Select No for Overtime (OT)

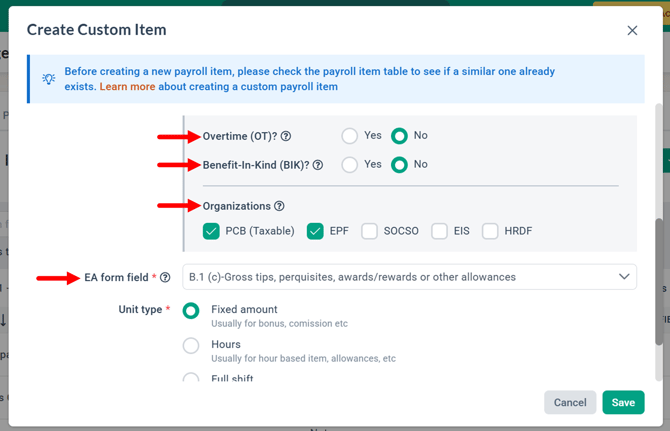click(x=399, y=136)
